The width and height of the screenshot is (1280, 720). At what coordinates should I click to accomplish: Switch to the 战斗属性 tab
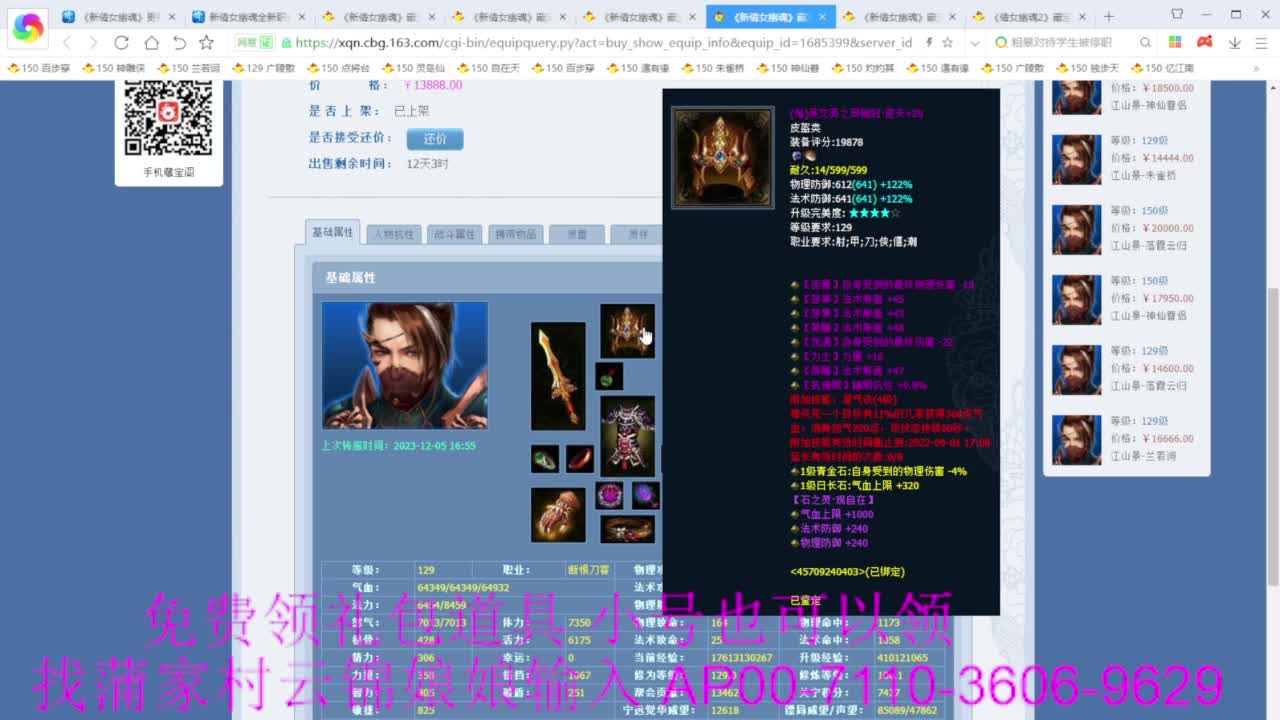pyautogui.click(x=454, y=234)
